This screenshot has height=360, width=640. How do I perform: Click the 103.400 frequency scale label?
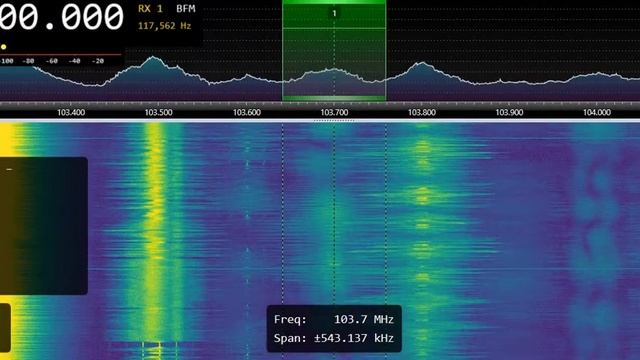pos(71,113)
